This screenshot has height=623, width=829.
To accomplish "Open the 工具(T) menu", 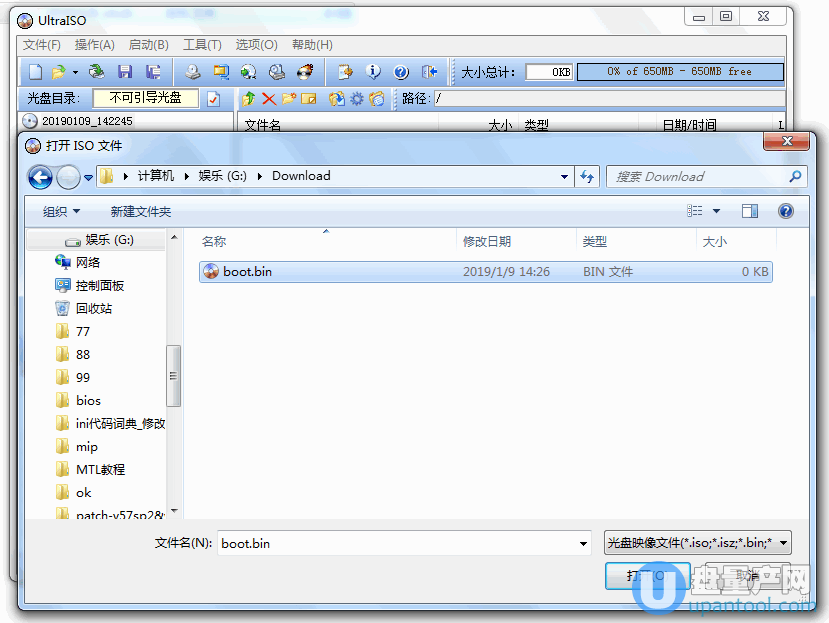I will pyautogui.click(x=202, y=45).
